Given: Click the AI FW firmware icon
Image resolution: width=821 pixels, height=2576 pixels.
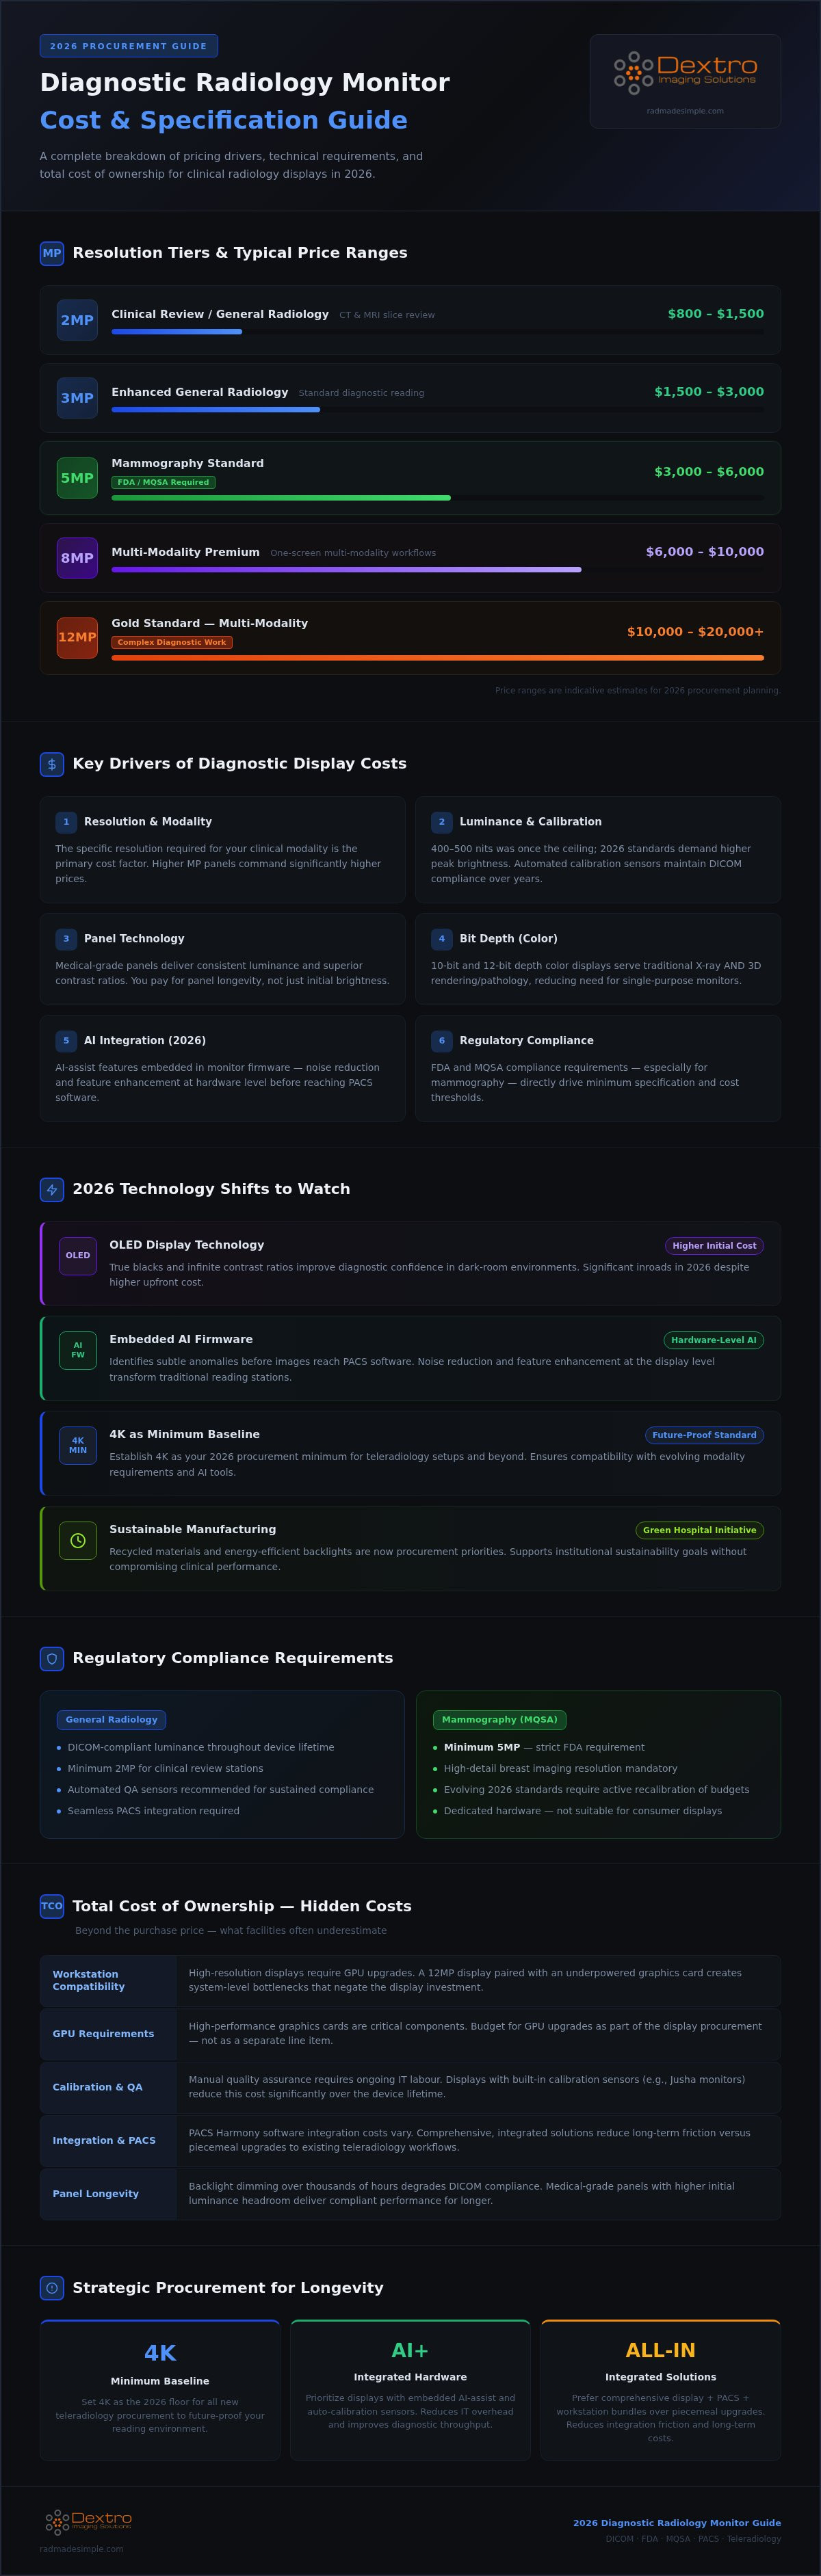Looking at the screenshot, I should click(x=78, y=1350).
